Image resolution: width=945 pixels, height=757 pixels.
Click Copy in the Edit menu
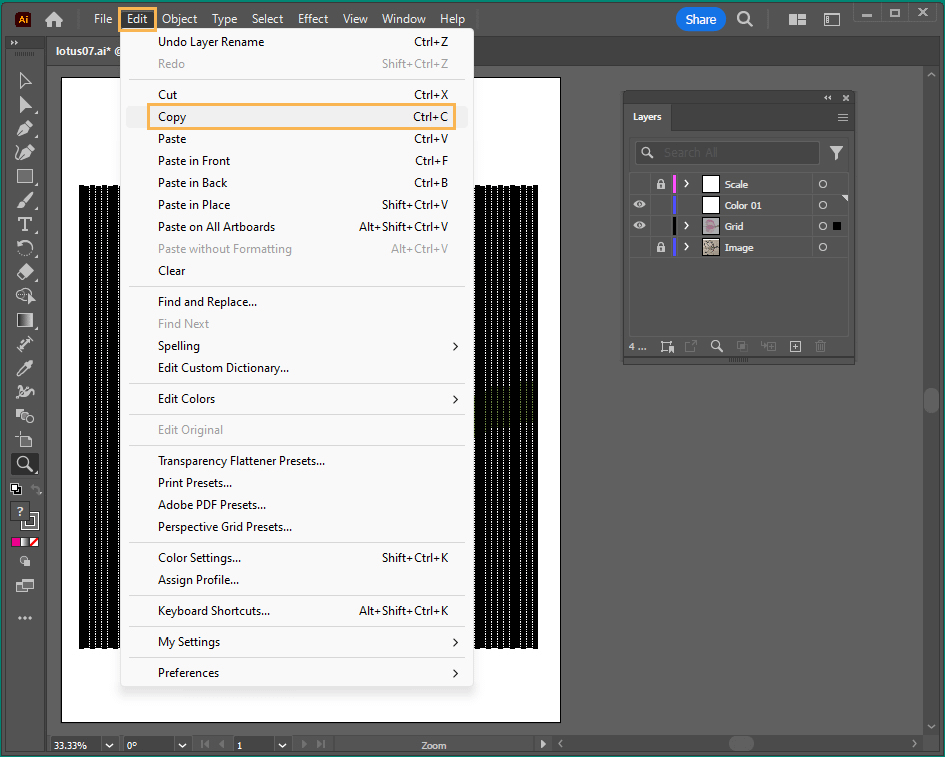[x=172, y=117]
